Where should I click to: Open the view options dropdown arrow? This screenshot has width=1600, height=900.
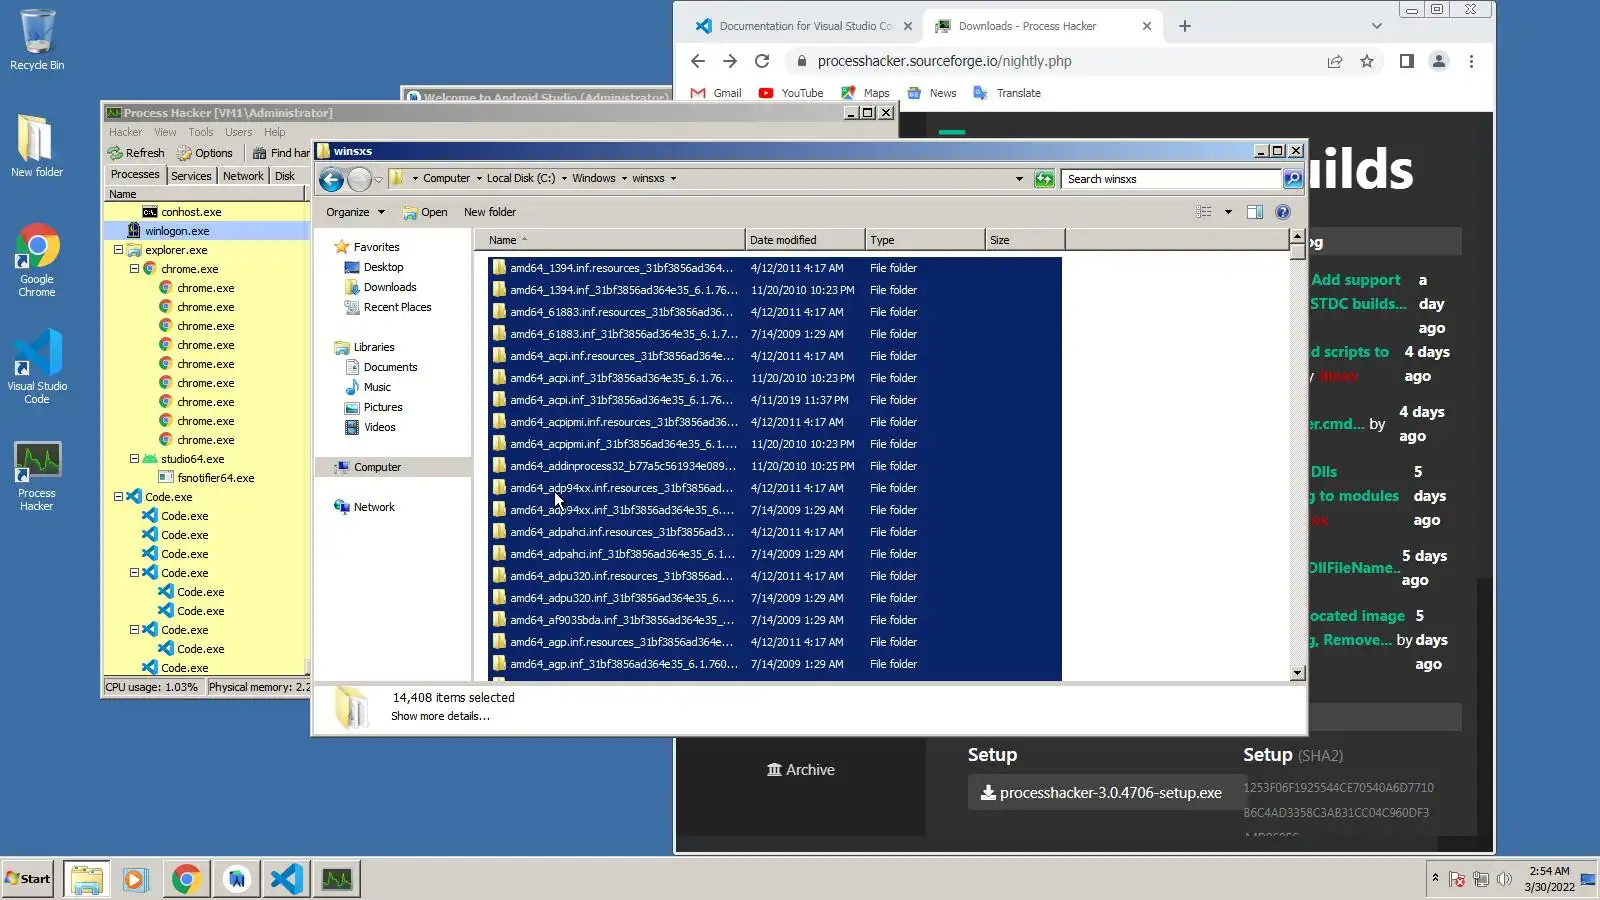[1228, 212]
